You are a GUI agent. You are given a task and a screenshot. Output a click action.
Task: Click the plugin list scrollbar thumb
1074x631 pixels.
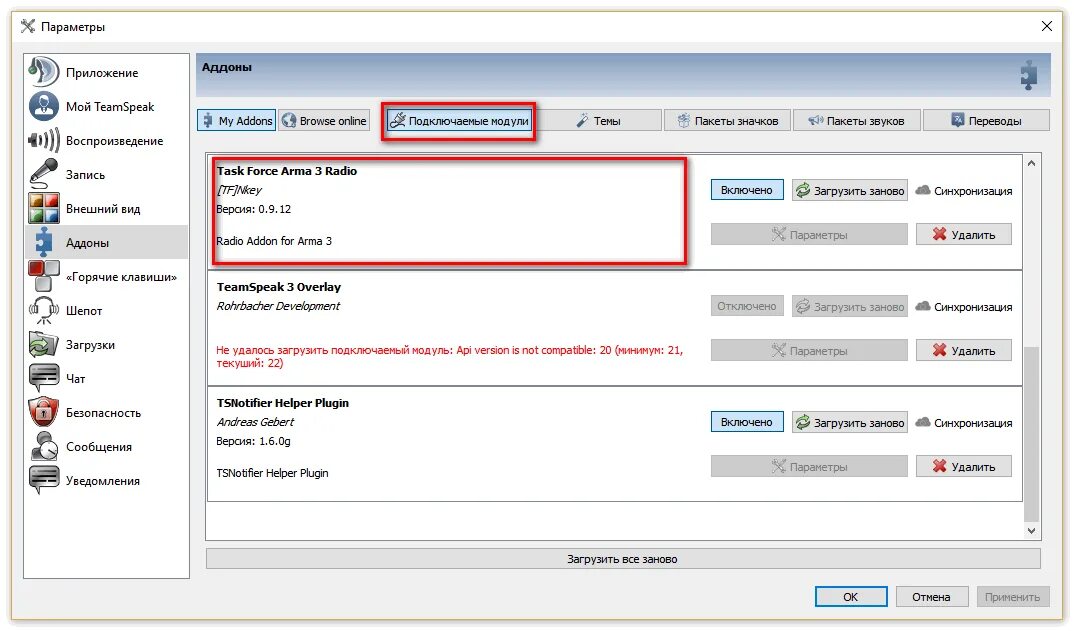pyautogui.click(x=1032, y=434)
